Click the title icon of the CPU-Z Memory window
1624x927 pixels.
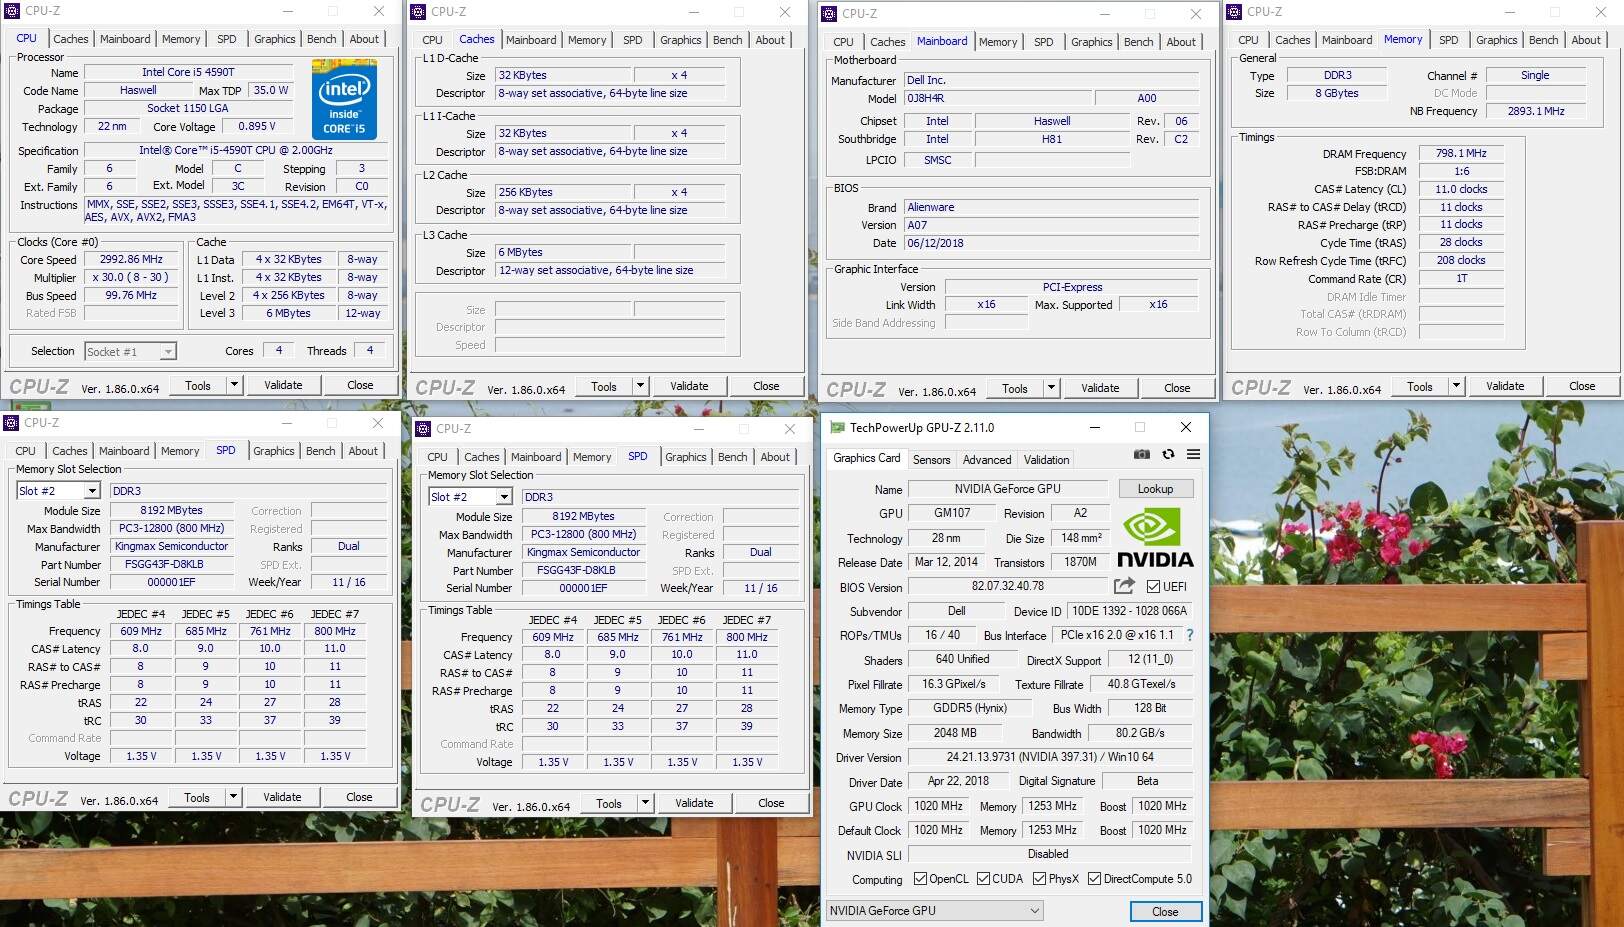click(x=1235, y=12)
